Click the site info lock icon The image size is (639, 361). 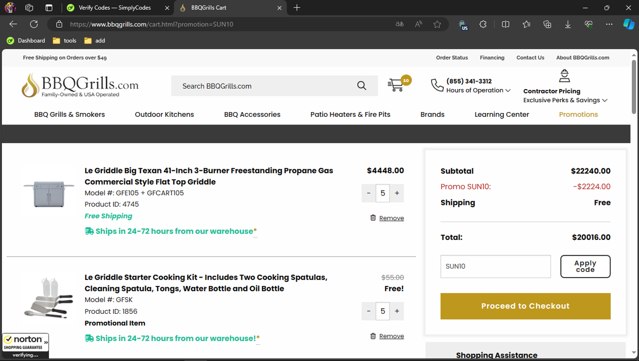coord(59,24)
